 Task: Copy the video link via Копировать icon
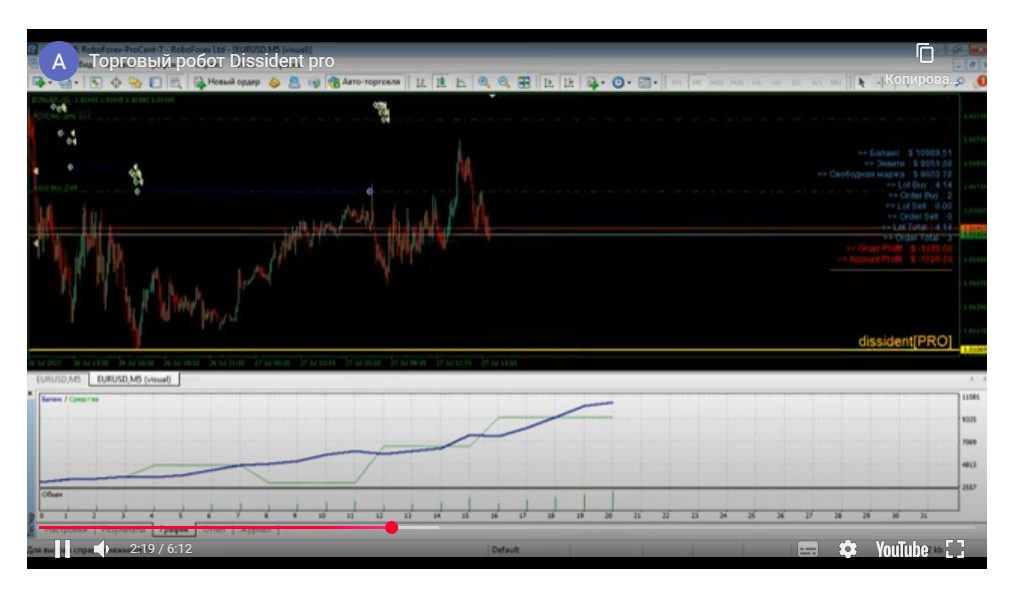click(924, 53)
